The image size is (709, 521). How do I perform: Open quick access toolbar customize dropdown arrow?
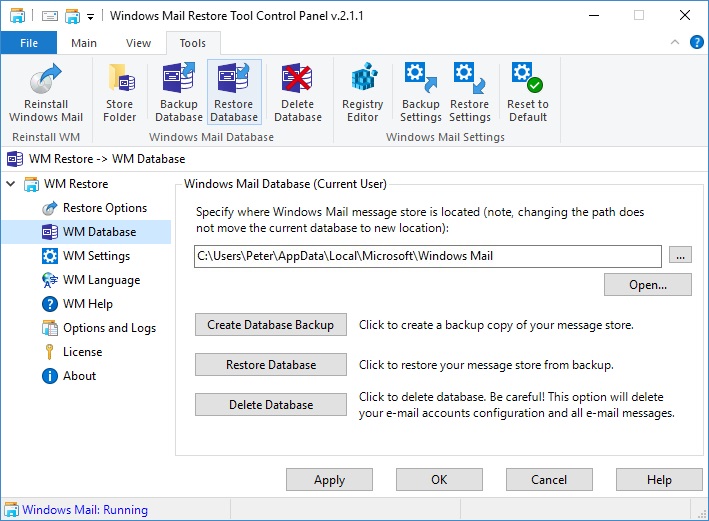tap(90, 17)
